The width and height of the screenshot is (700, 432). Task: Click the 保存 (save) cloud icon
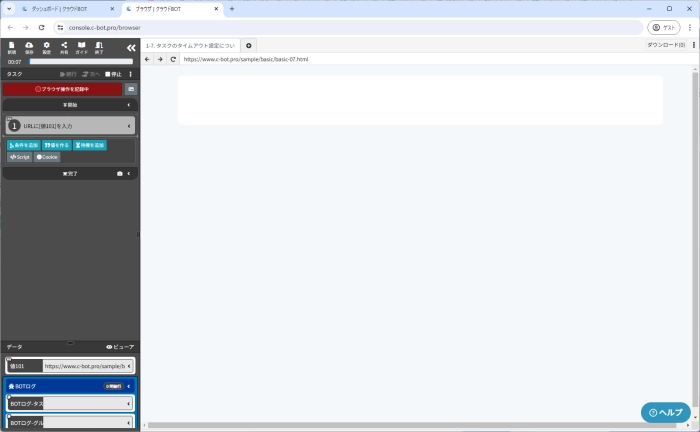[x=29, y=47]
